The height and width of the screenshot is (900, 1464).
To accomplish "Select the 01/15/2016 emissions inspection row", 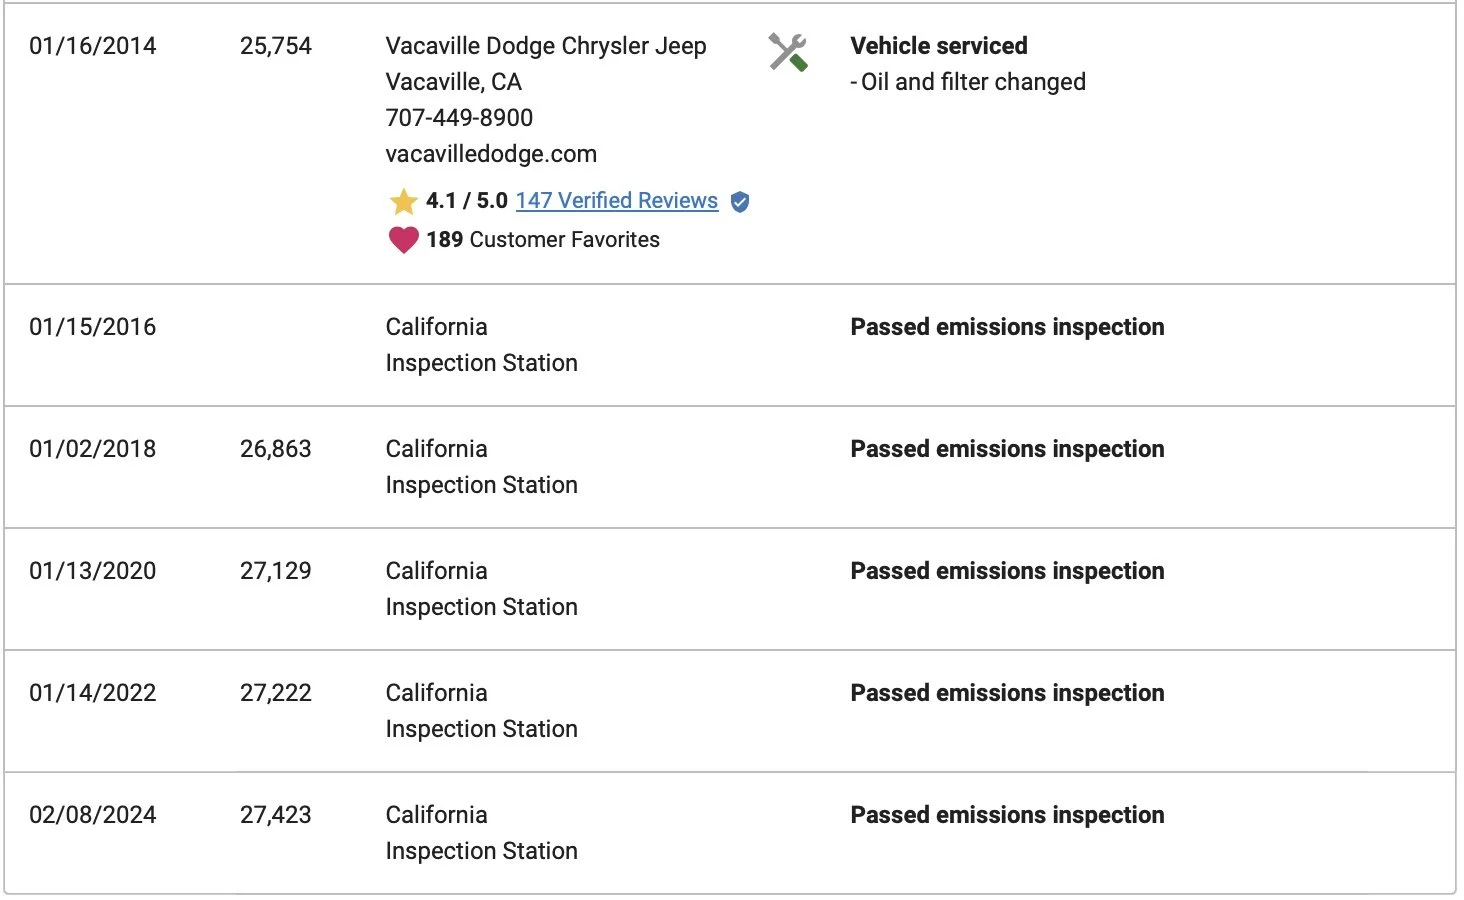I will (93, 327).
